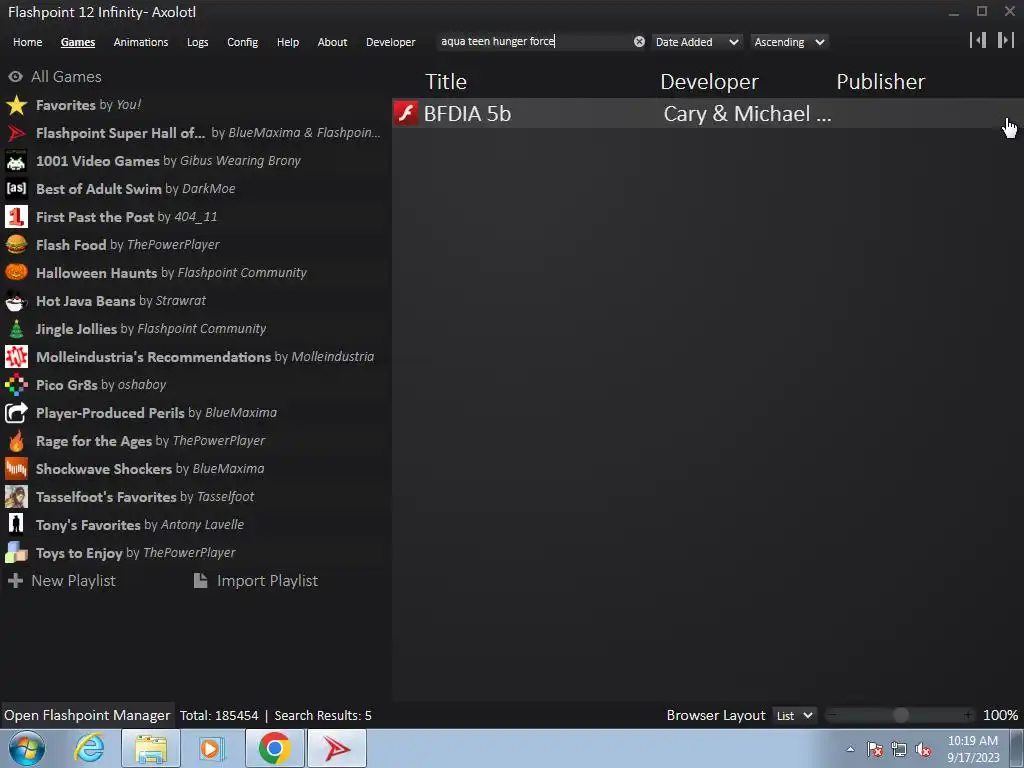This screenshot has height=768, width=1024.
Task: Open Windows Media Player from taskbar
Action: (x=212, y=748)
